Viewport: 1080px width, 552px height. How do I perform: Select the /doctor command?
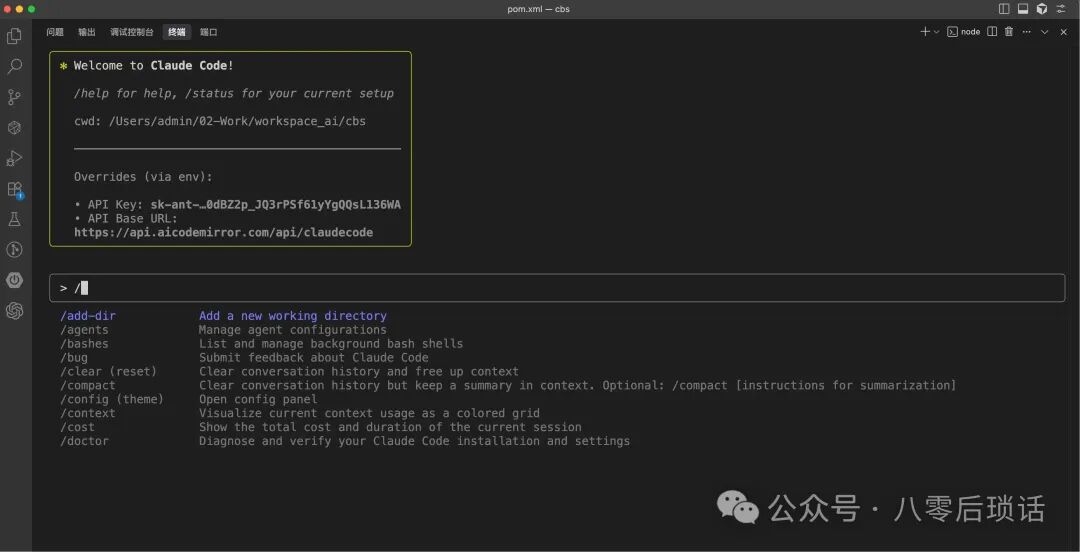[84, 441]
